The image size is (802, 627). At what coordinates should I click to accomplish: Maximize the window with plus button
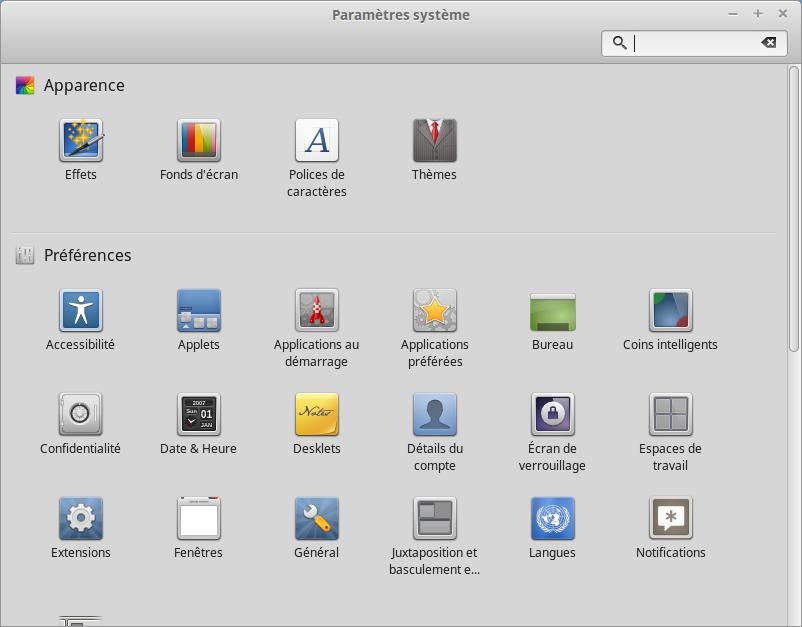click(x=758, y=14)
